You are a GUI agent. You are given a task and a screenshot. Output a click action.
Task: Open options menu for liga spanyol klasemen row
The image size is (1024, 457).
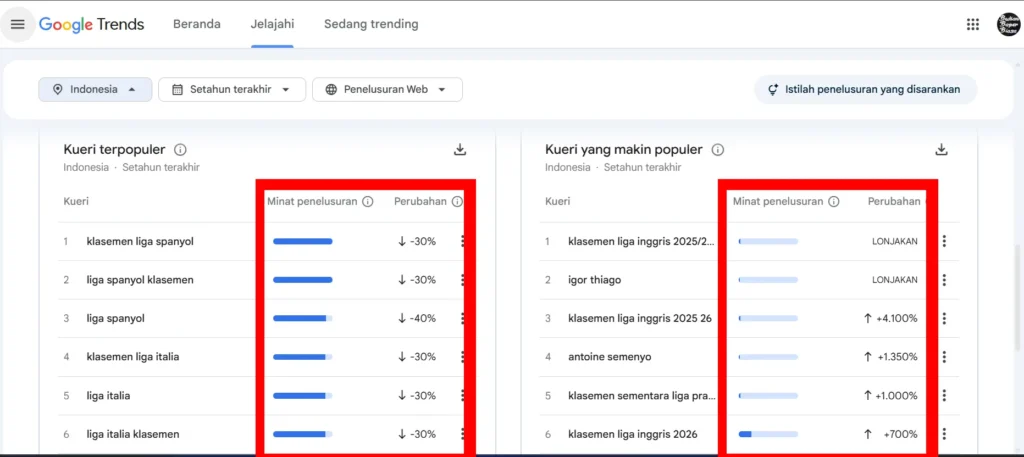pyautogui.click(x=463, y=280)
